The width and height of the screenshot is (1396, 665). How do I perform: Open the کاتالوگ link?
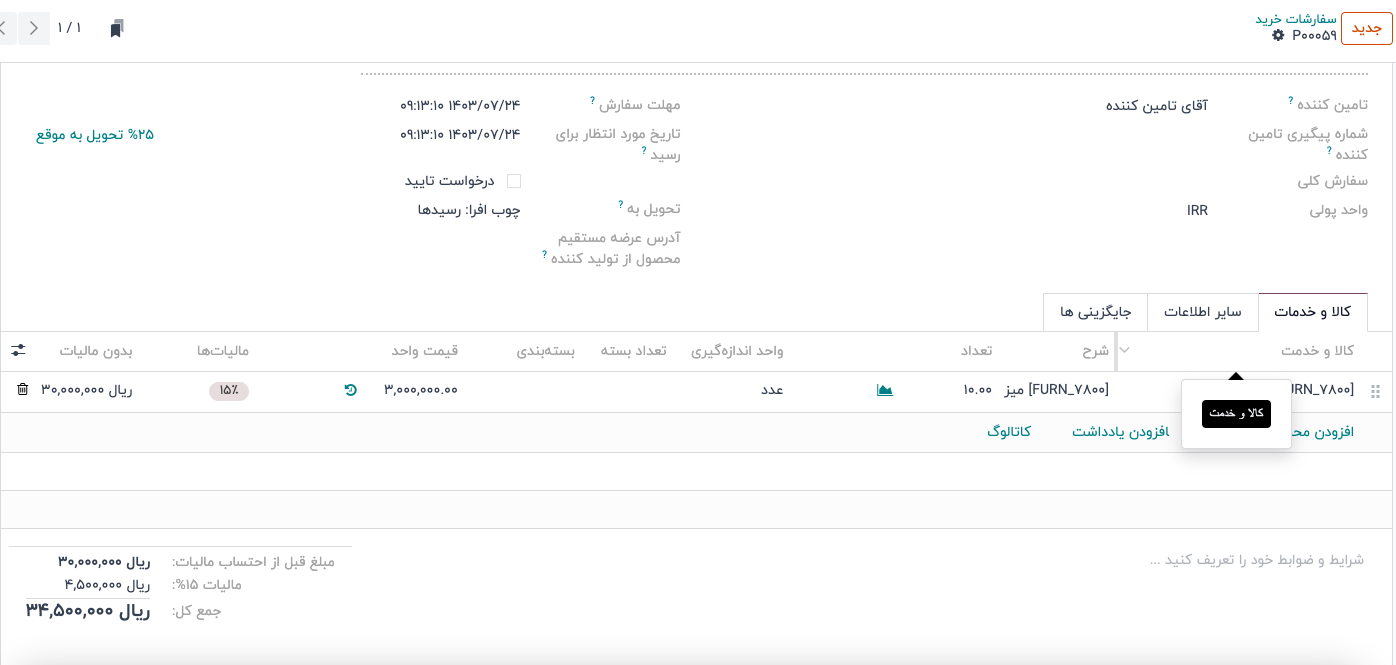pyautogui.click(x=1009, y=432)
